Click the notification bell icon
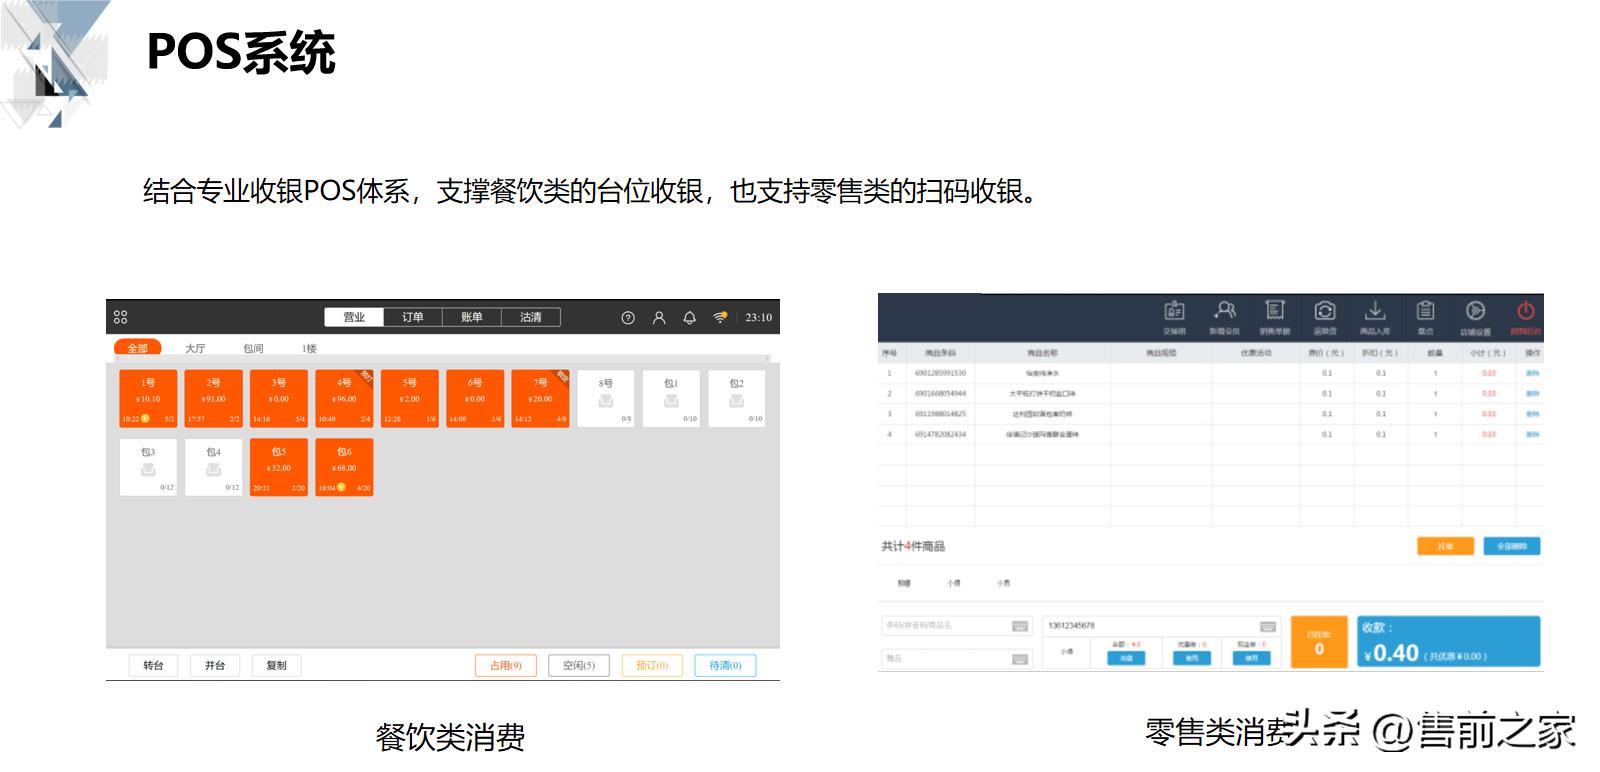This screenshot has height=772, width=1600. [x=689, y=318]
